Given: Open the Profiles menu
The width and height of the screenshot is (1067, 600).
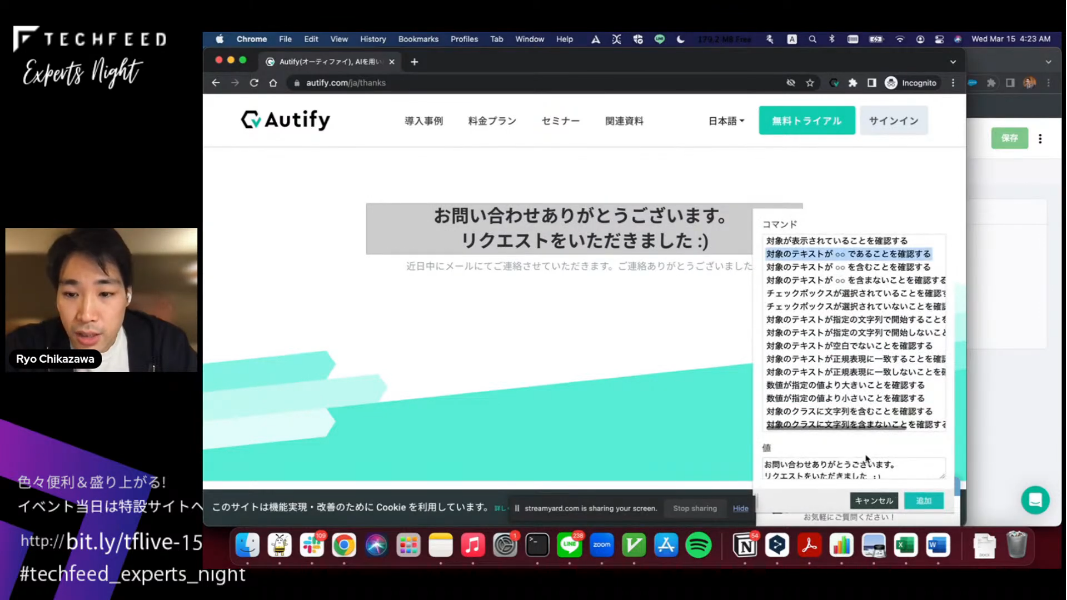Looking at the screenshot, I should [x=464, y=39].
